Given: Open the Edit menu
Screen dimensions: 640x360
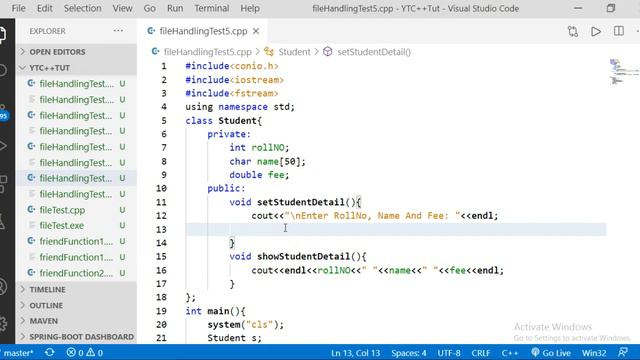Looking at the screenshot, I should (x=44, y=8).
